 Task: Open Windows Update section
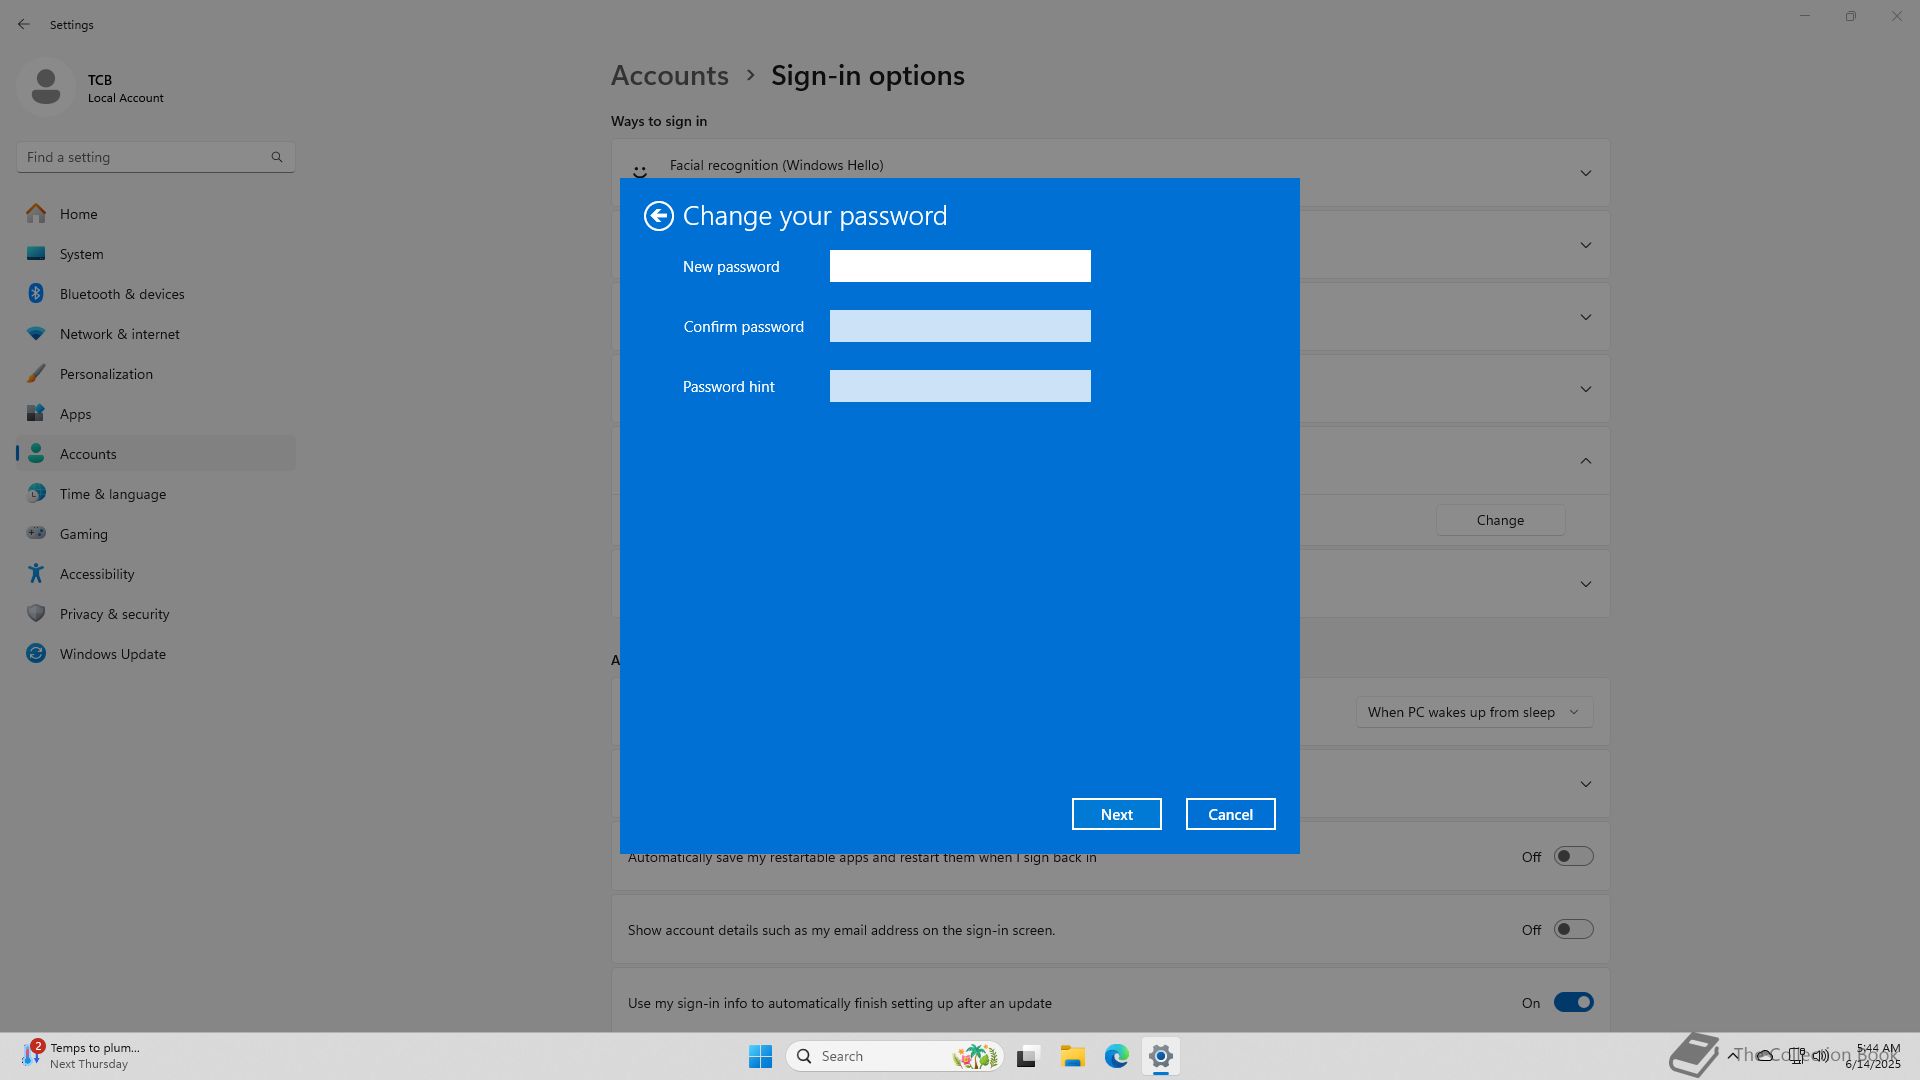112,654
